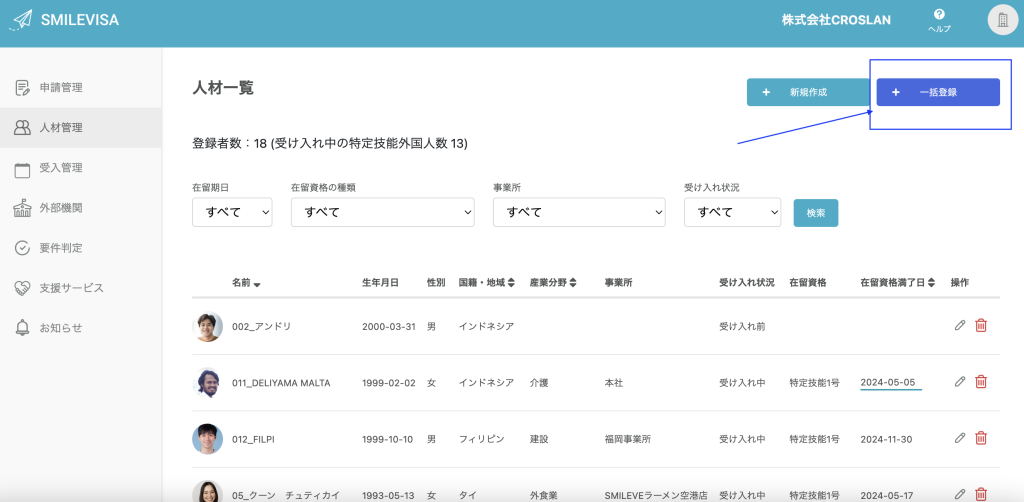The width and height of the screenshot is (1024, 502).
Task: Open 申請管理 in the sidebar
Action: point(81,87)
